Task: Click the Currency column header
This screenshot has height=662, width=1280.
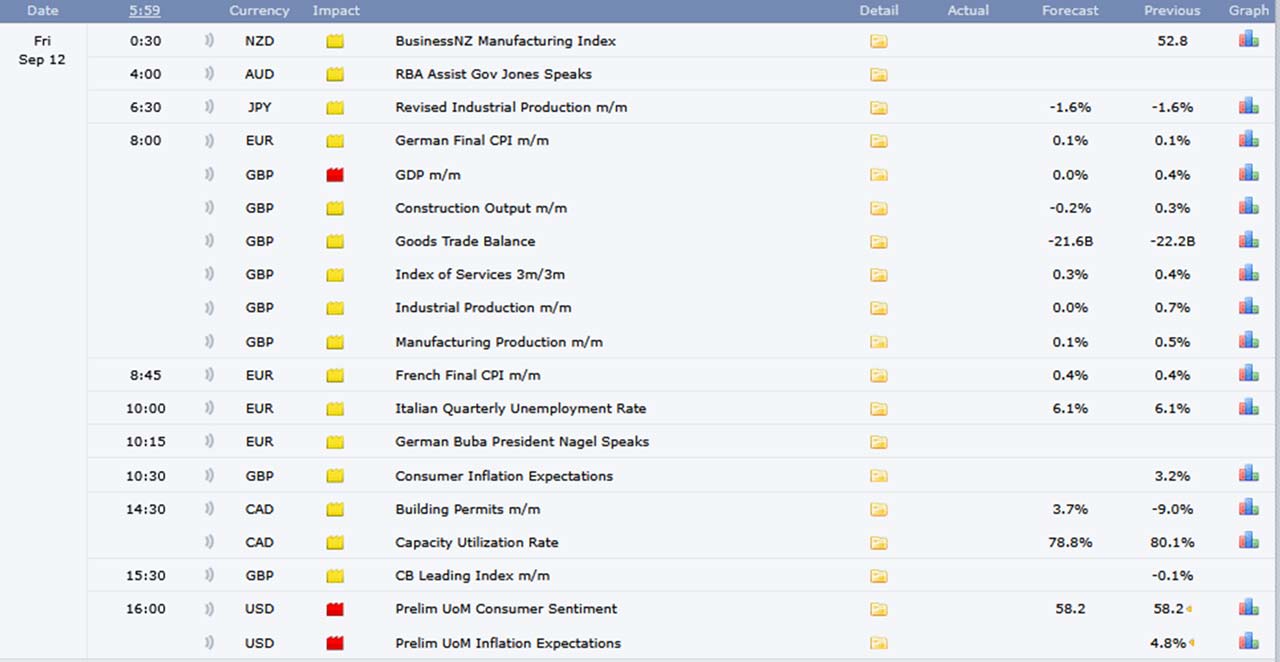Action: click(259, 10)
